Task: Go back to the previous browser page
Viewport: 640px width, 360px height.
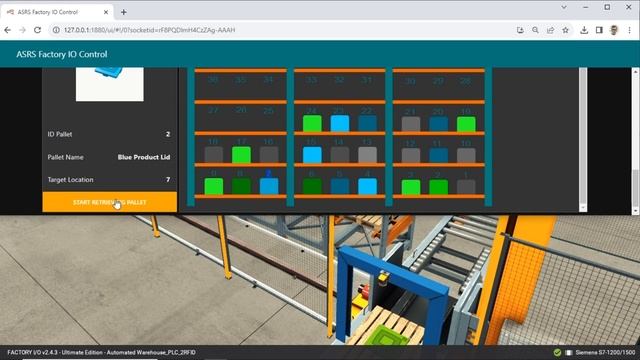Action: pyautogui.click(x=7, y=30)
